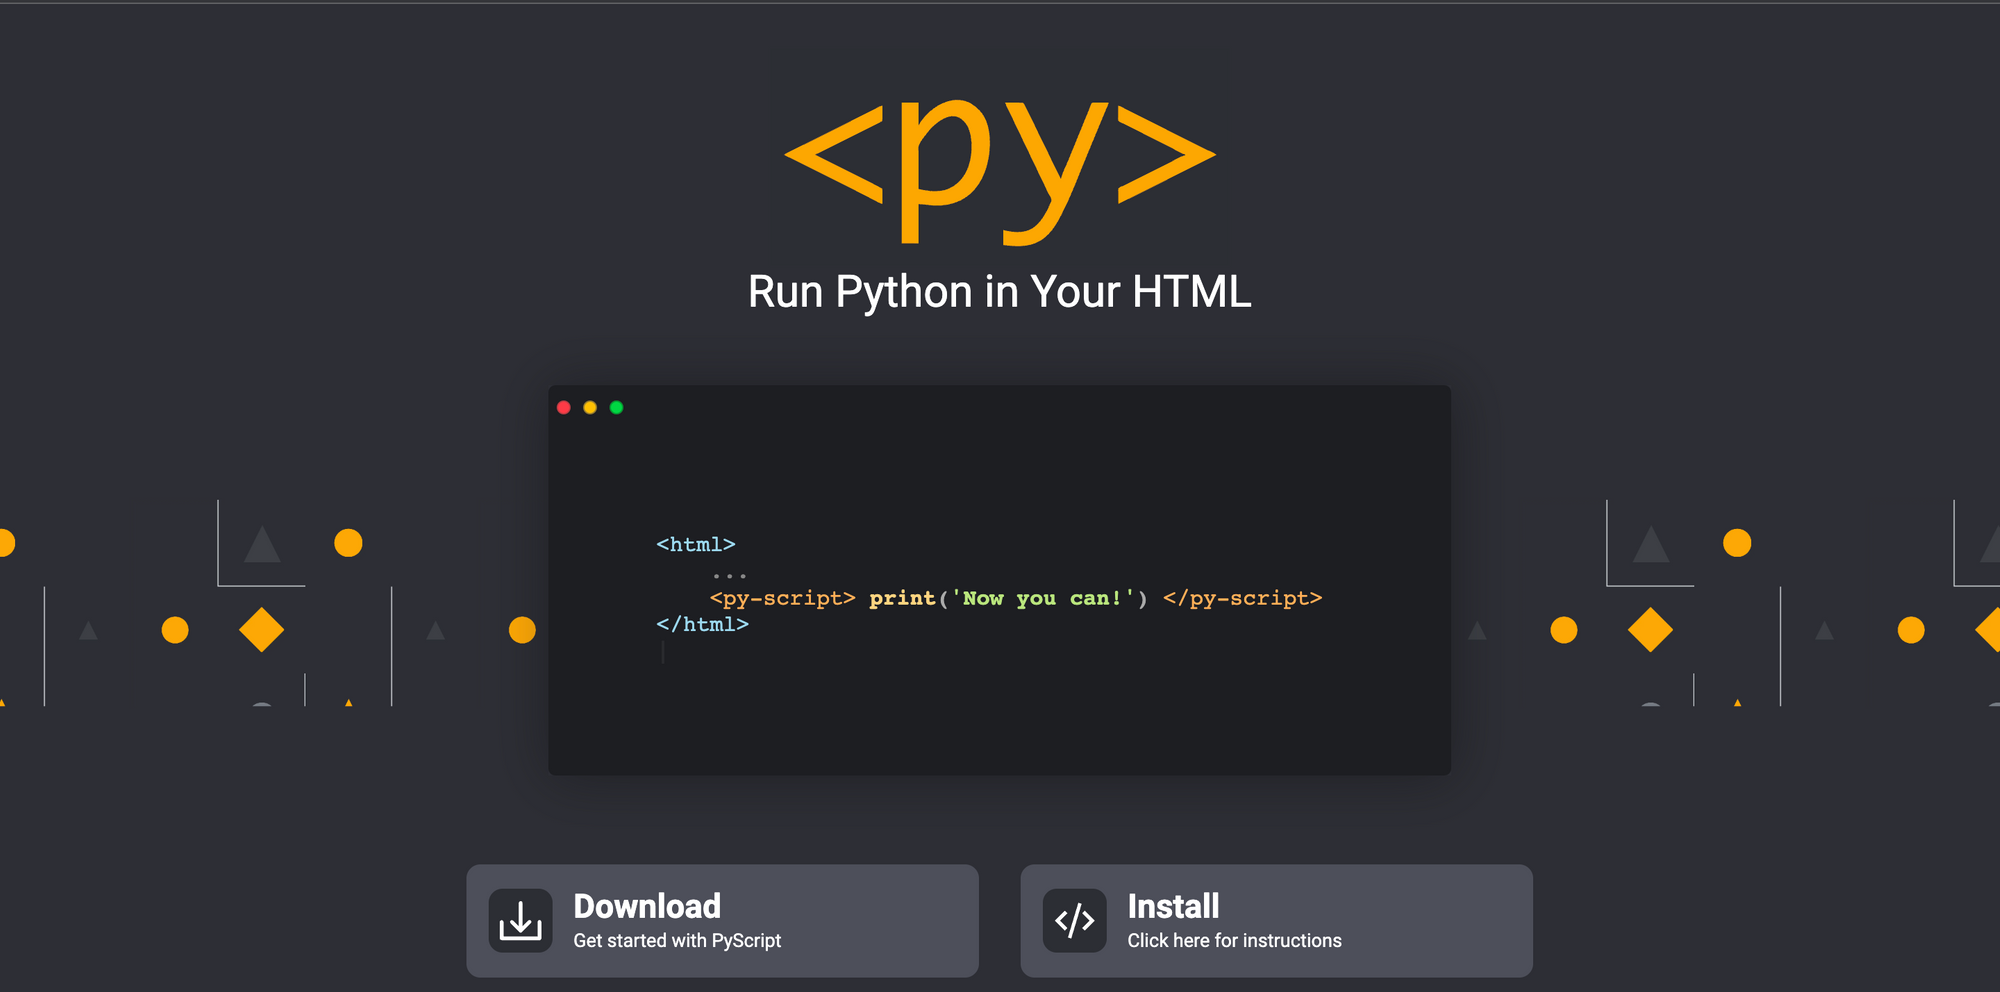This screenshot has width=2000, height=992.
Task: Select the download arrow icon beside Download
Action: coord(521,920)
